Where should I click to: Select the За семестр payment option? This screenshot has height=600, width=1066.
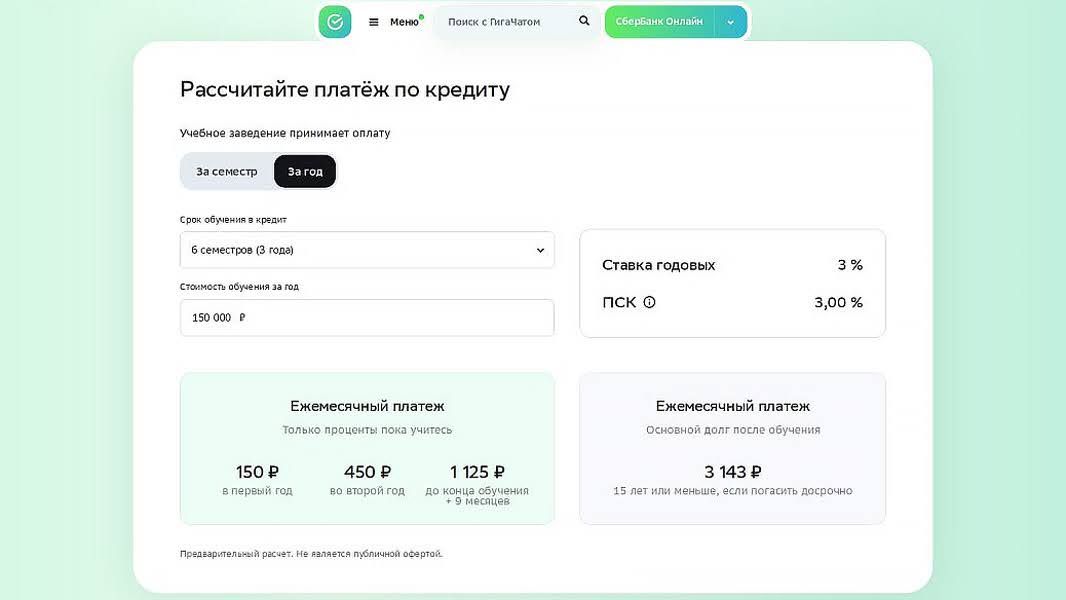click(x=227, y=171)
